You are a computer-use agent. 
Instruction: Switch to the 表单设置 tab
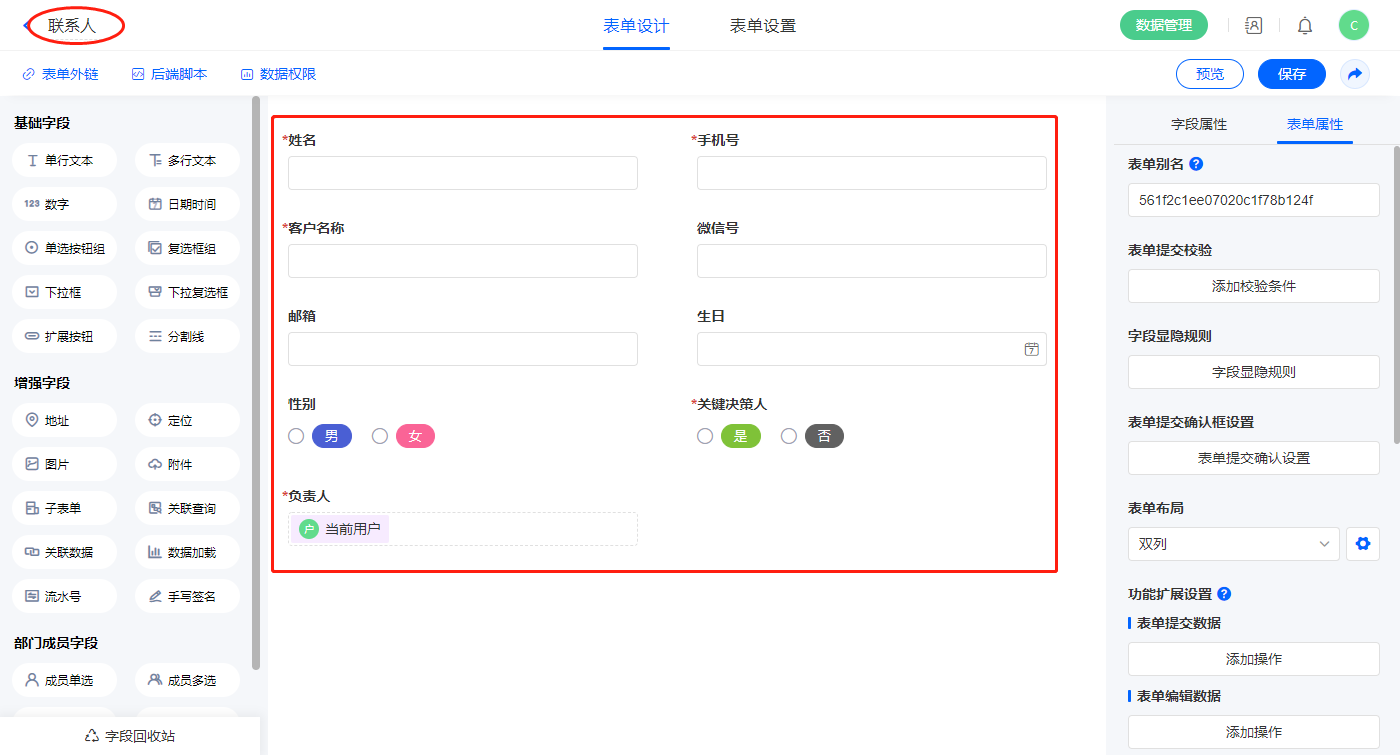coord(763,26)
